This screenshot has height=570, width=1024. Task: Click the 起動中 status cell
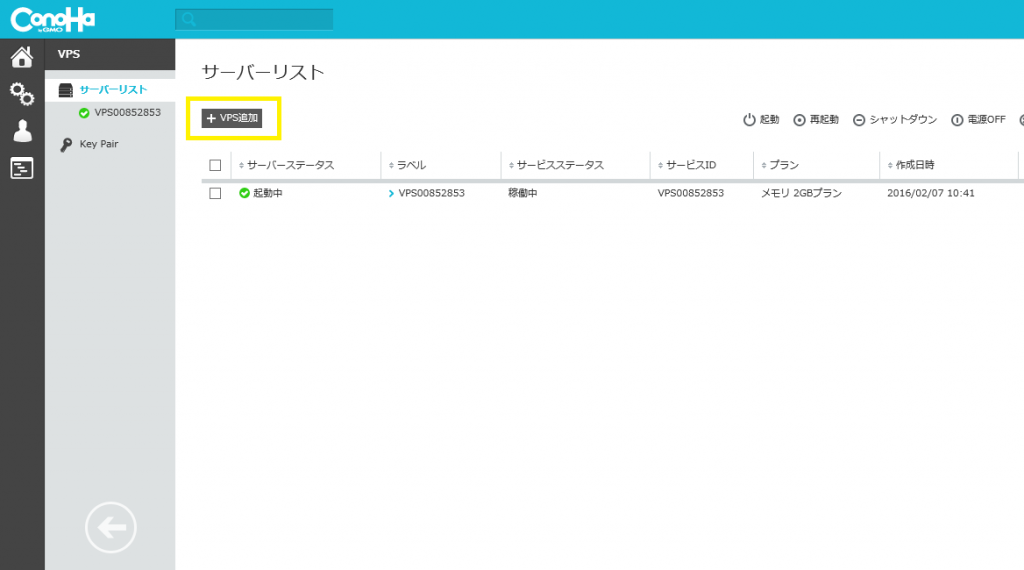[261, 193]
